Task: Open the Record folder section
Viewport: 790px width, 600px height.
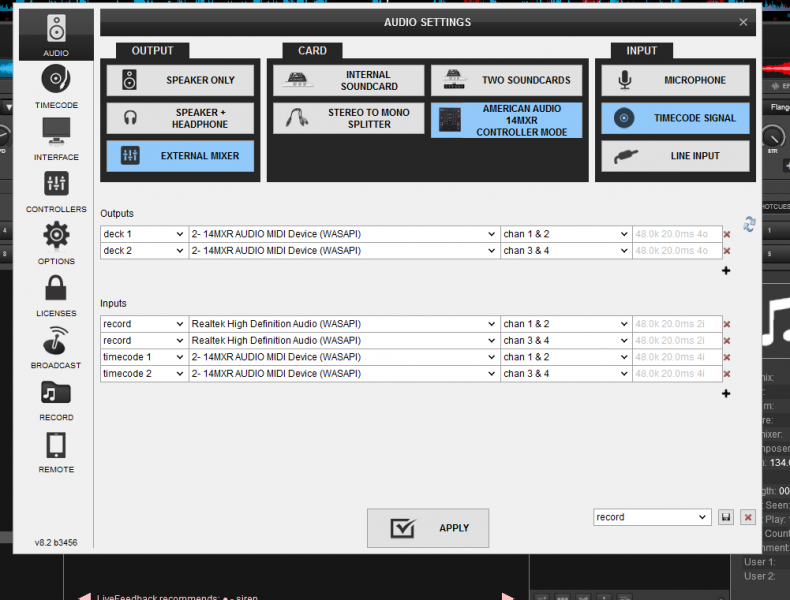Action: pos(56,399)
